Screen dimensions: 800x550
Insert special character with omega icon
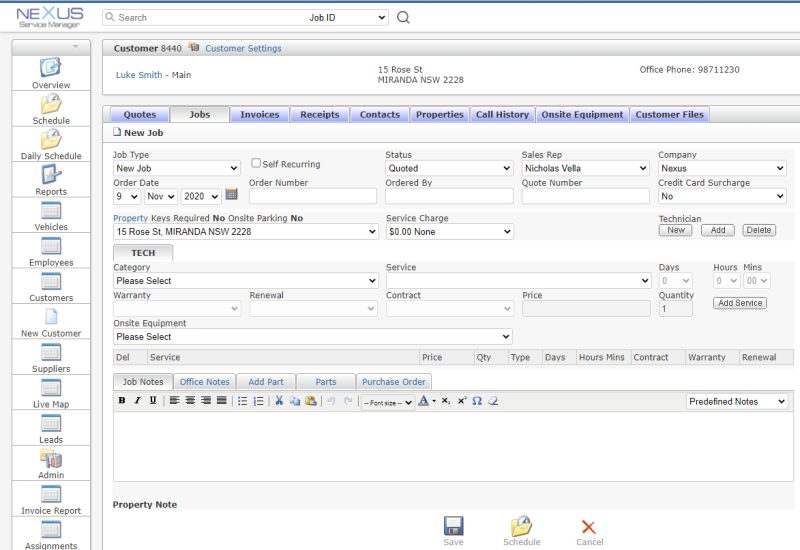coord(477,401)
